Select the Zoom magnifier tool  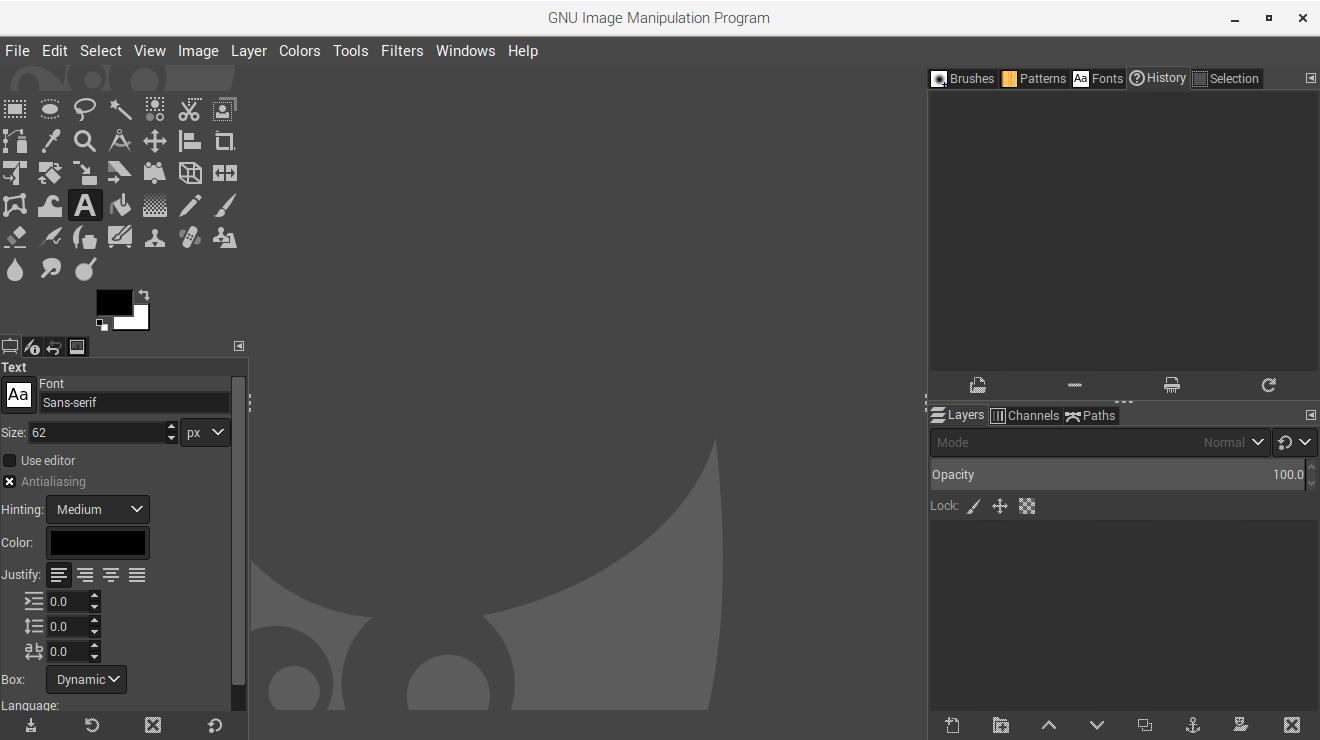[85, 141]
